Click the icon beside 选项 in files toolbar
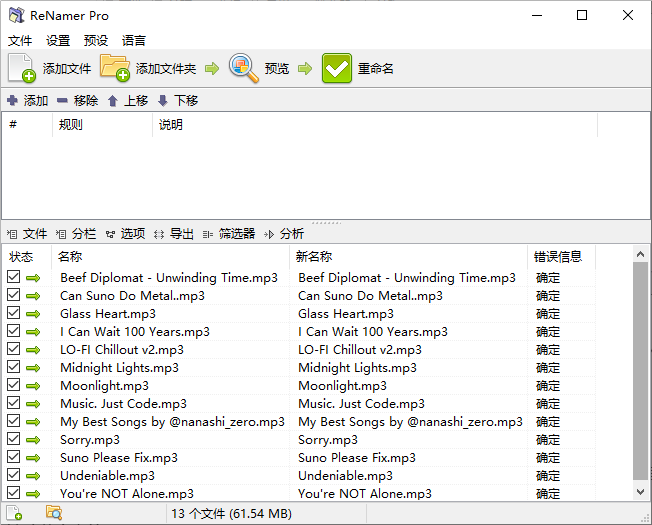652x525 pixels. pyautogui.click(x=110, y=234)
